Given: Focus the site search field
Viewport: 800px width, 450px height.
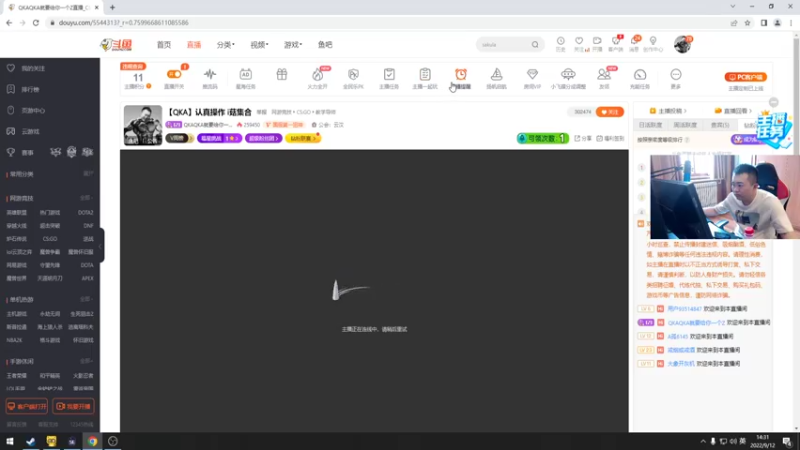Looking at the screenshot, I should pos(504,45).
